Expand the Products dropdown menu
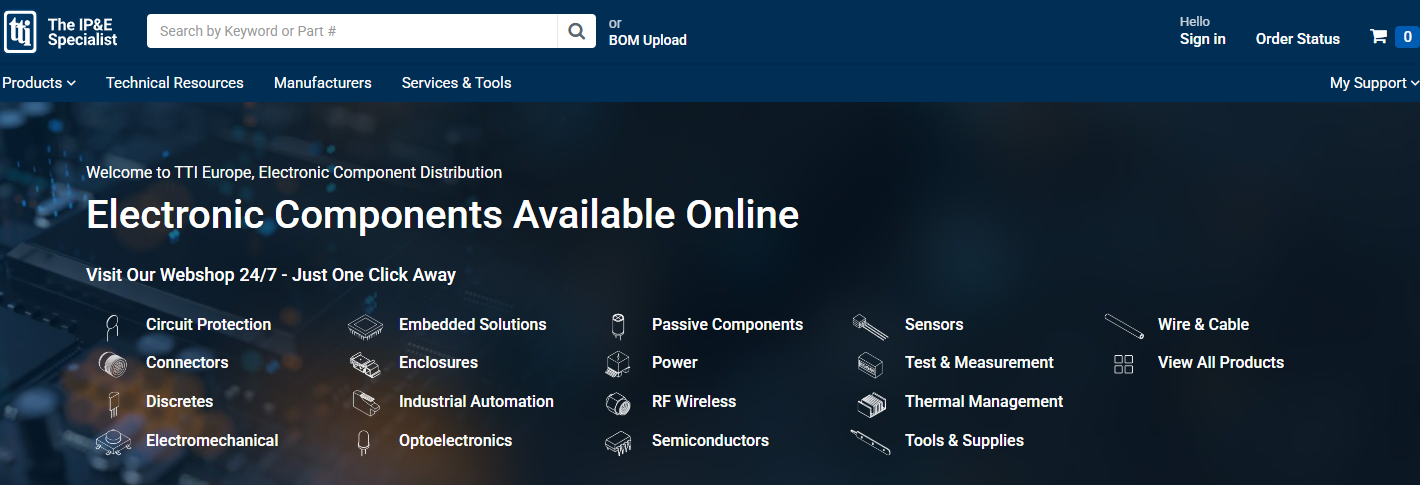The height and width of the screenshot is (485, 1420). pyautogui.click(x=39, y=83)
